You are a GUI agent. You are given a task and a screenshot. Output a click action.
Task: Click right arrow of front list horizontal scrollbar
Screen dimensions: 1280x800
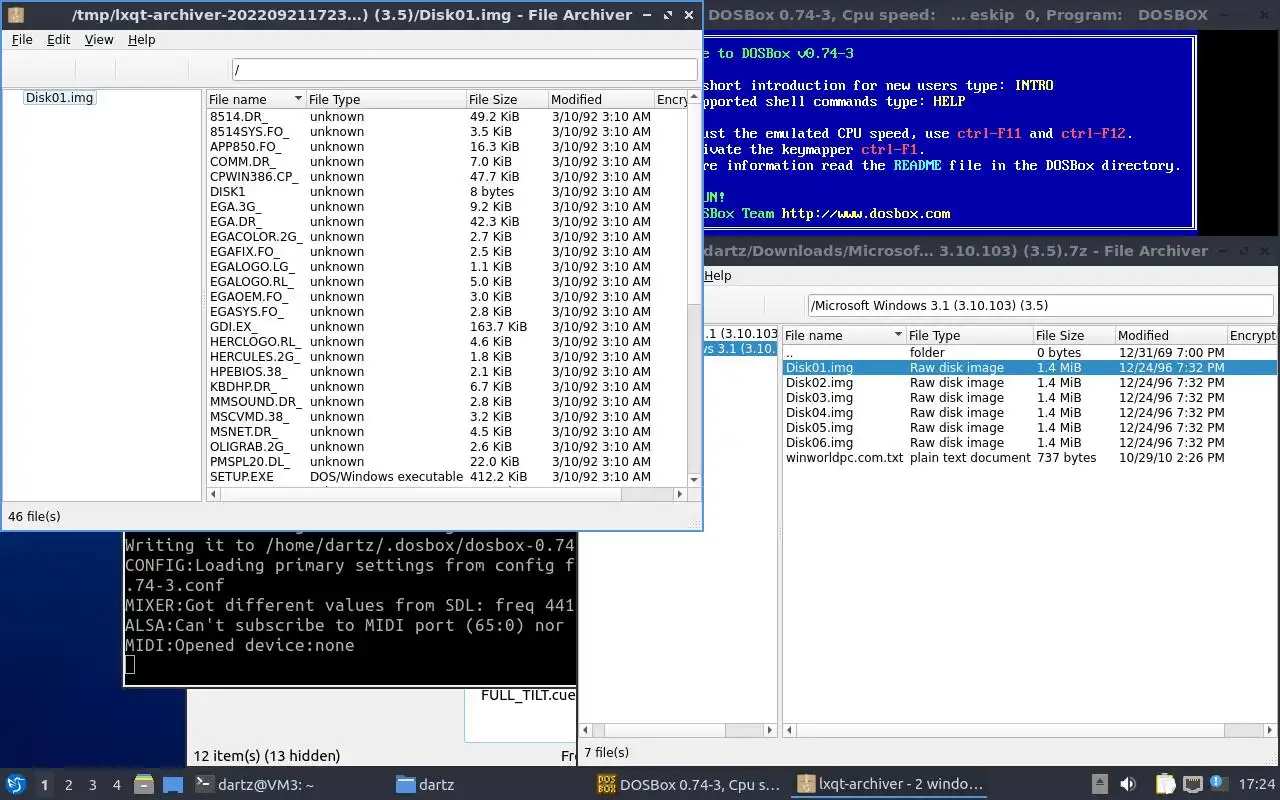[x=680, y=494]
